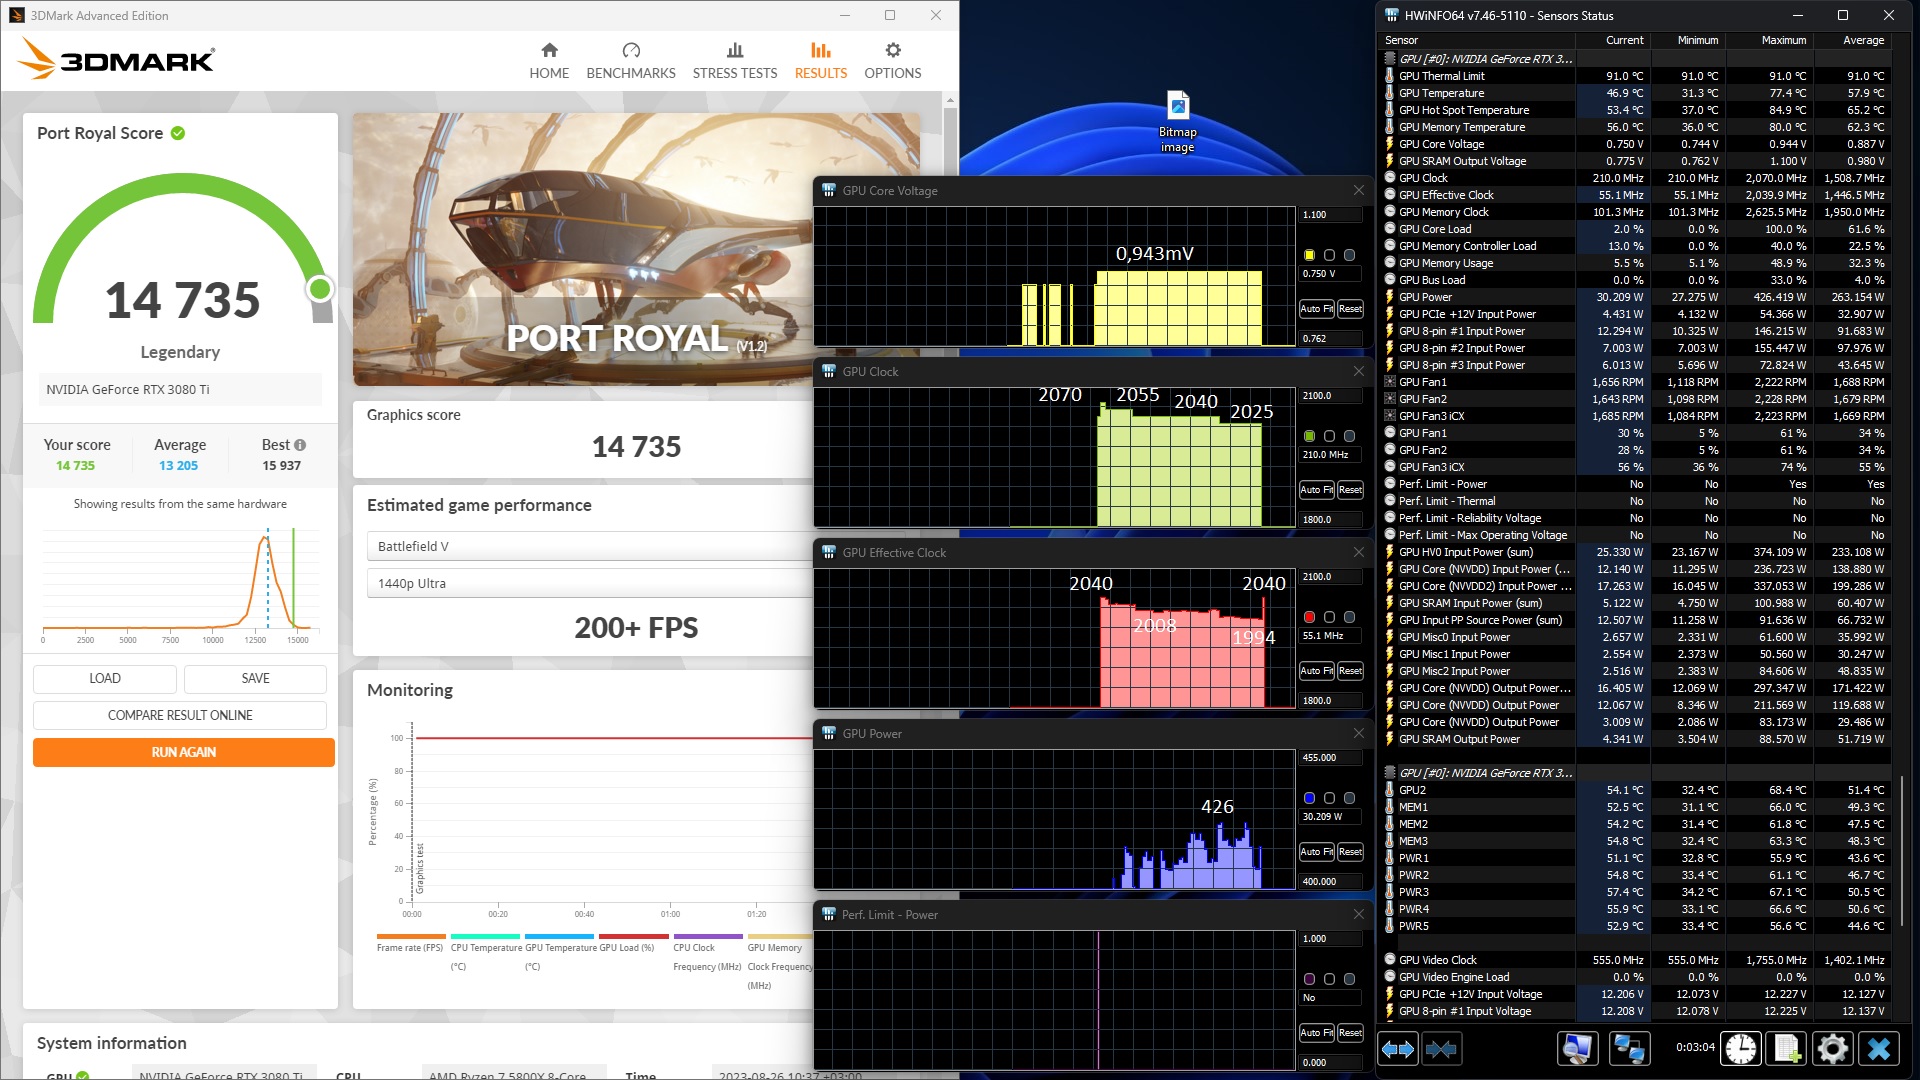Click the red color swatch in GPU Effective Clock graph
Image resolution: width=1920 pixels, height=1080 pixels.
(1309, 617)
